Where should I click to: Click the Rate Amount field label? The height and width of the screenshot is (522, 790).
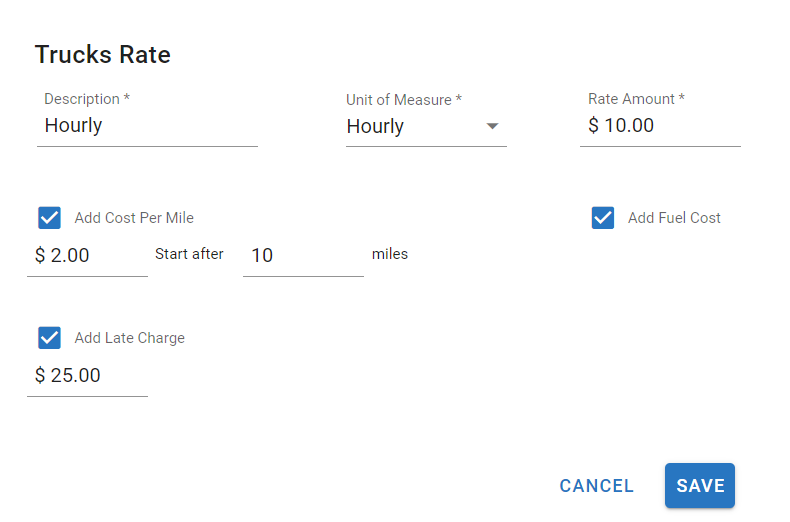pyautogui.click(x=636, y=99)
